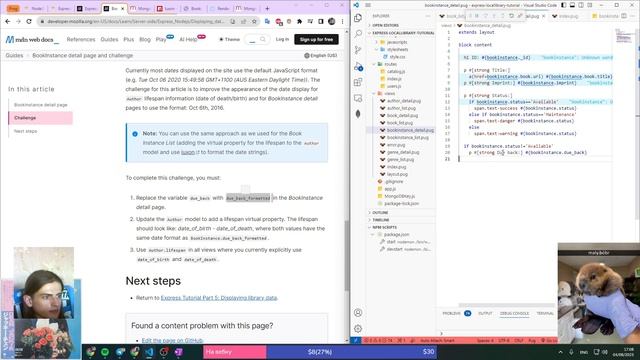Open the Search view in VS Code
This screenshot has height=360, width=640.
pyautogui.click(x=358, y=34)
